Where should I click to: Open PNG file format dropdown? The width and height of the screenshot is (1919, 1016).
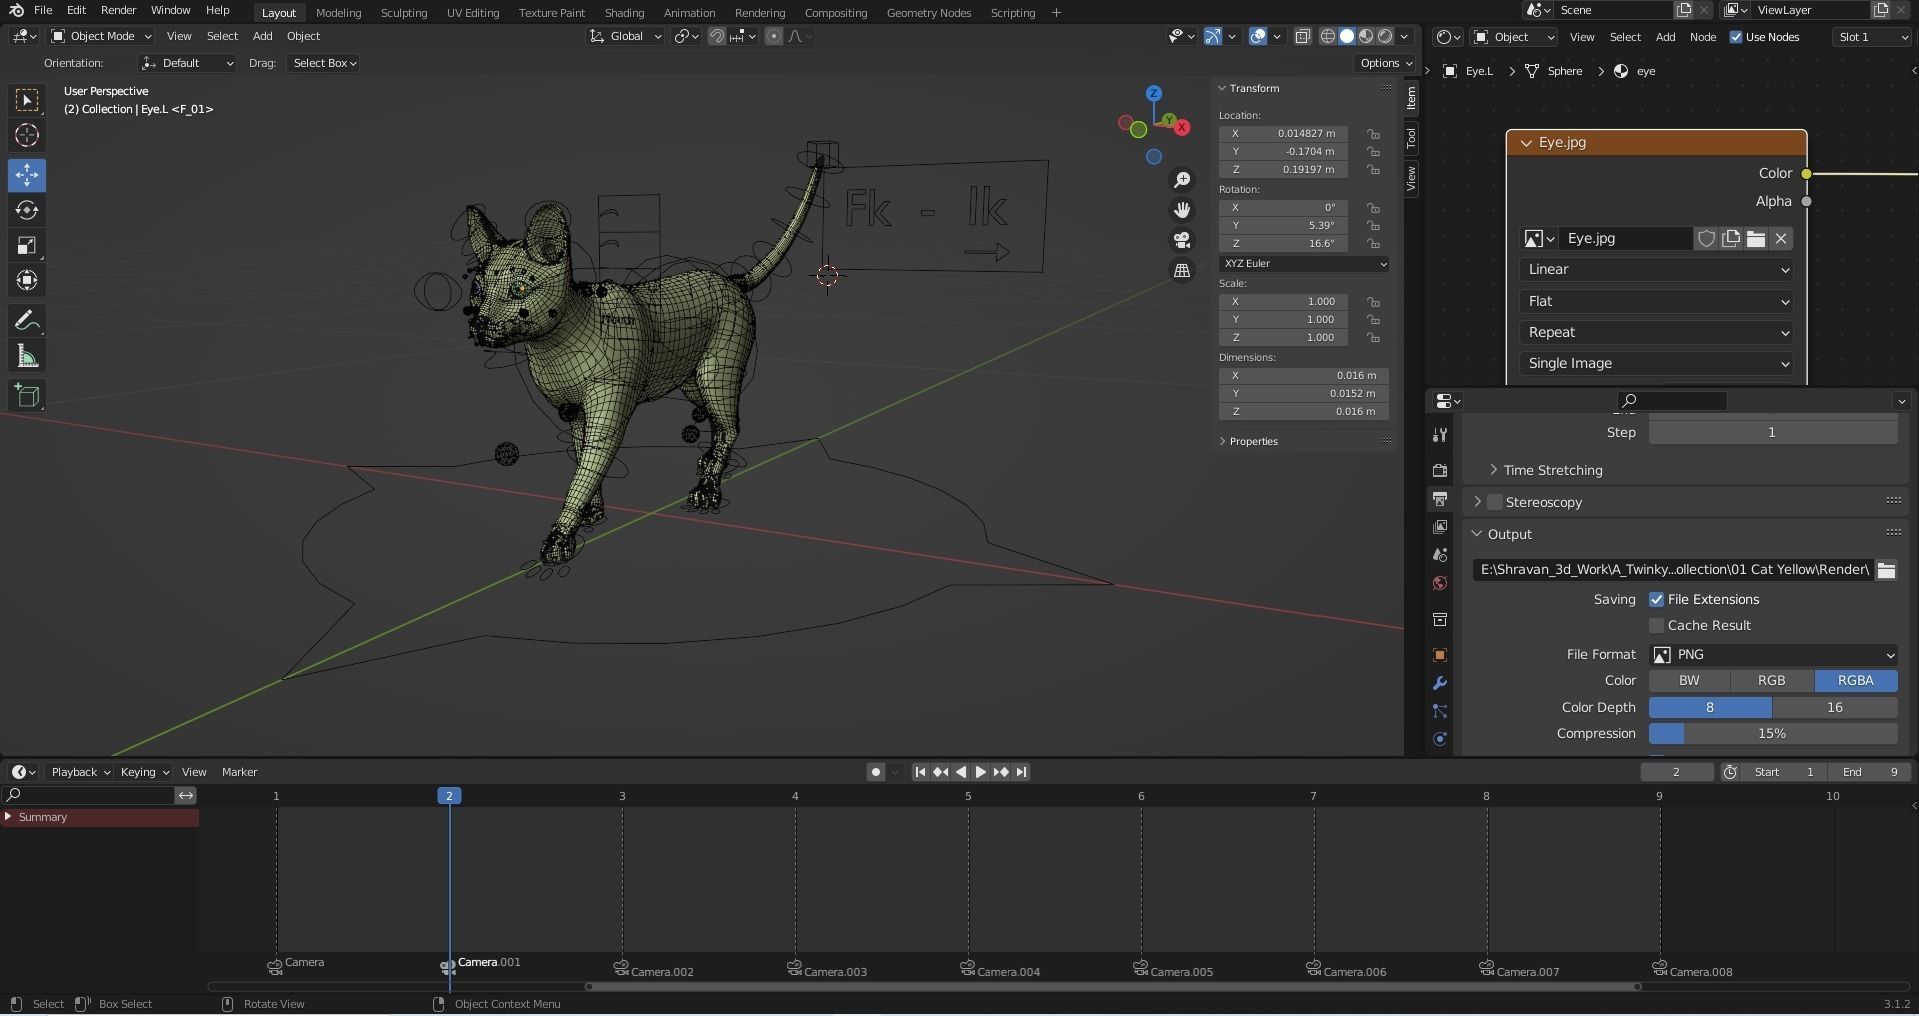1773,655
